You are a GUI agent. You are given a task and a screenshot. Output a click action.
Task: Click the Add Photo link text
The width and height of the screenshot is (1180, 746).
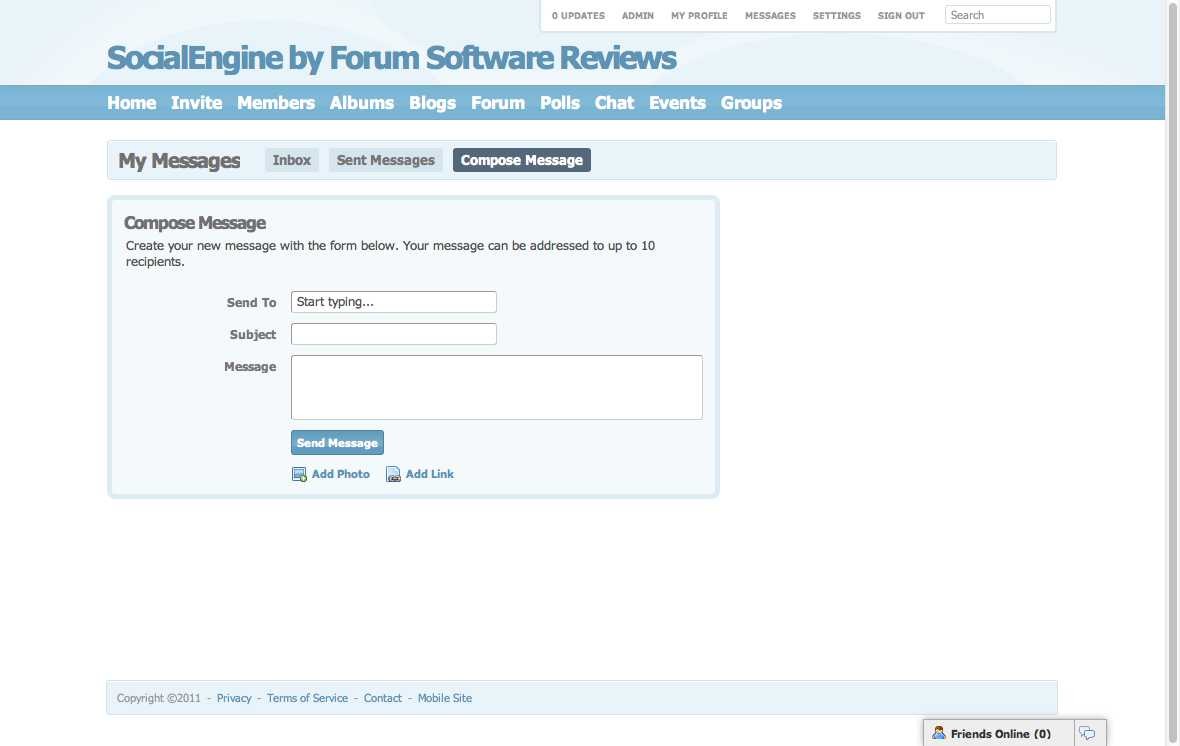coord(340,474)
